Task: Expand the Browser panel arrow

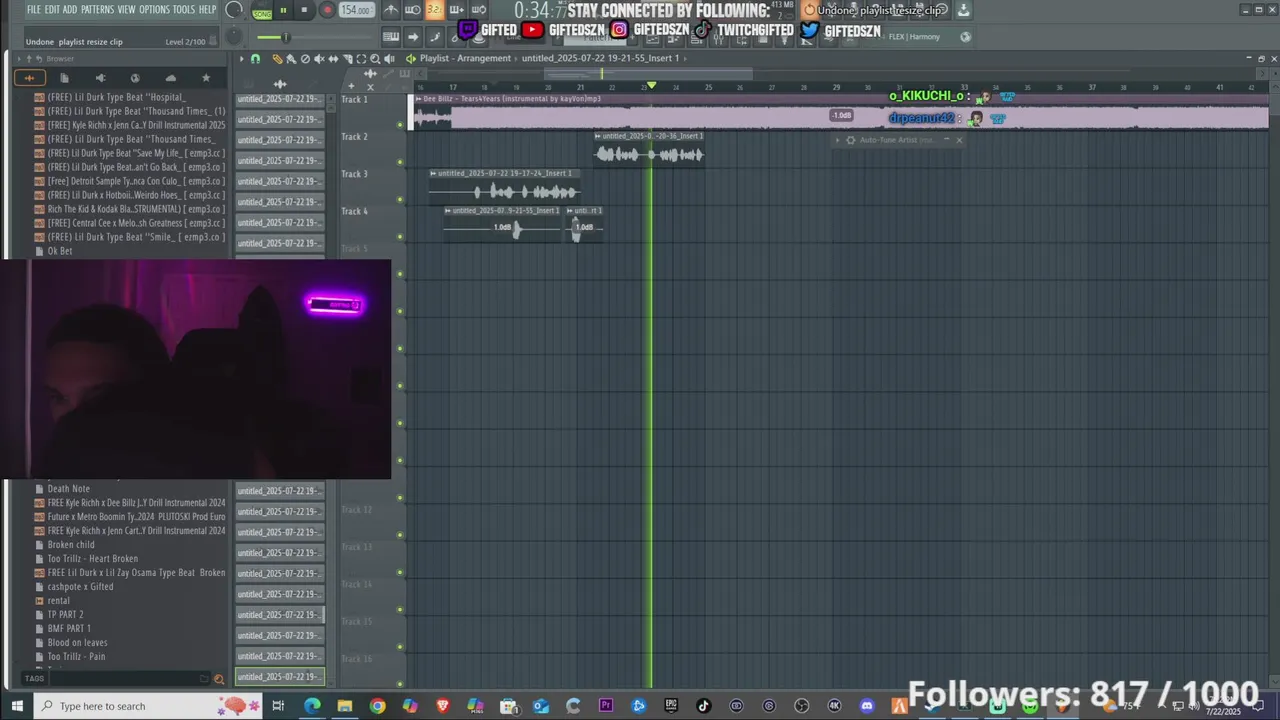Action: point(19,59)
